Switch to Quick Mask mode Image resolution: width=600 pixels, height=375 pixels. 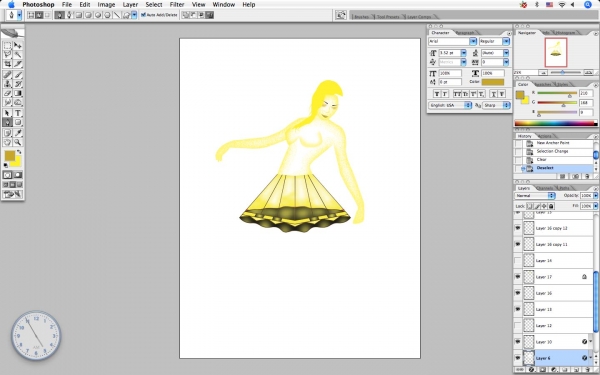coord(18,175)
